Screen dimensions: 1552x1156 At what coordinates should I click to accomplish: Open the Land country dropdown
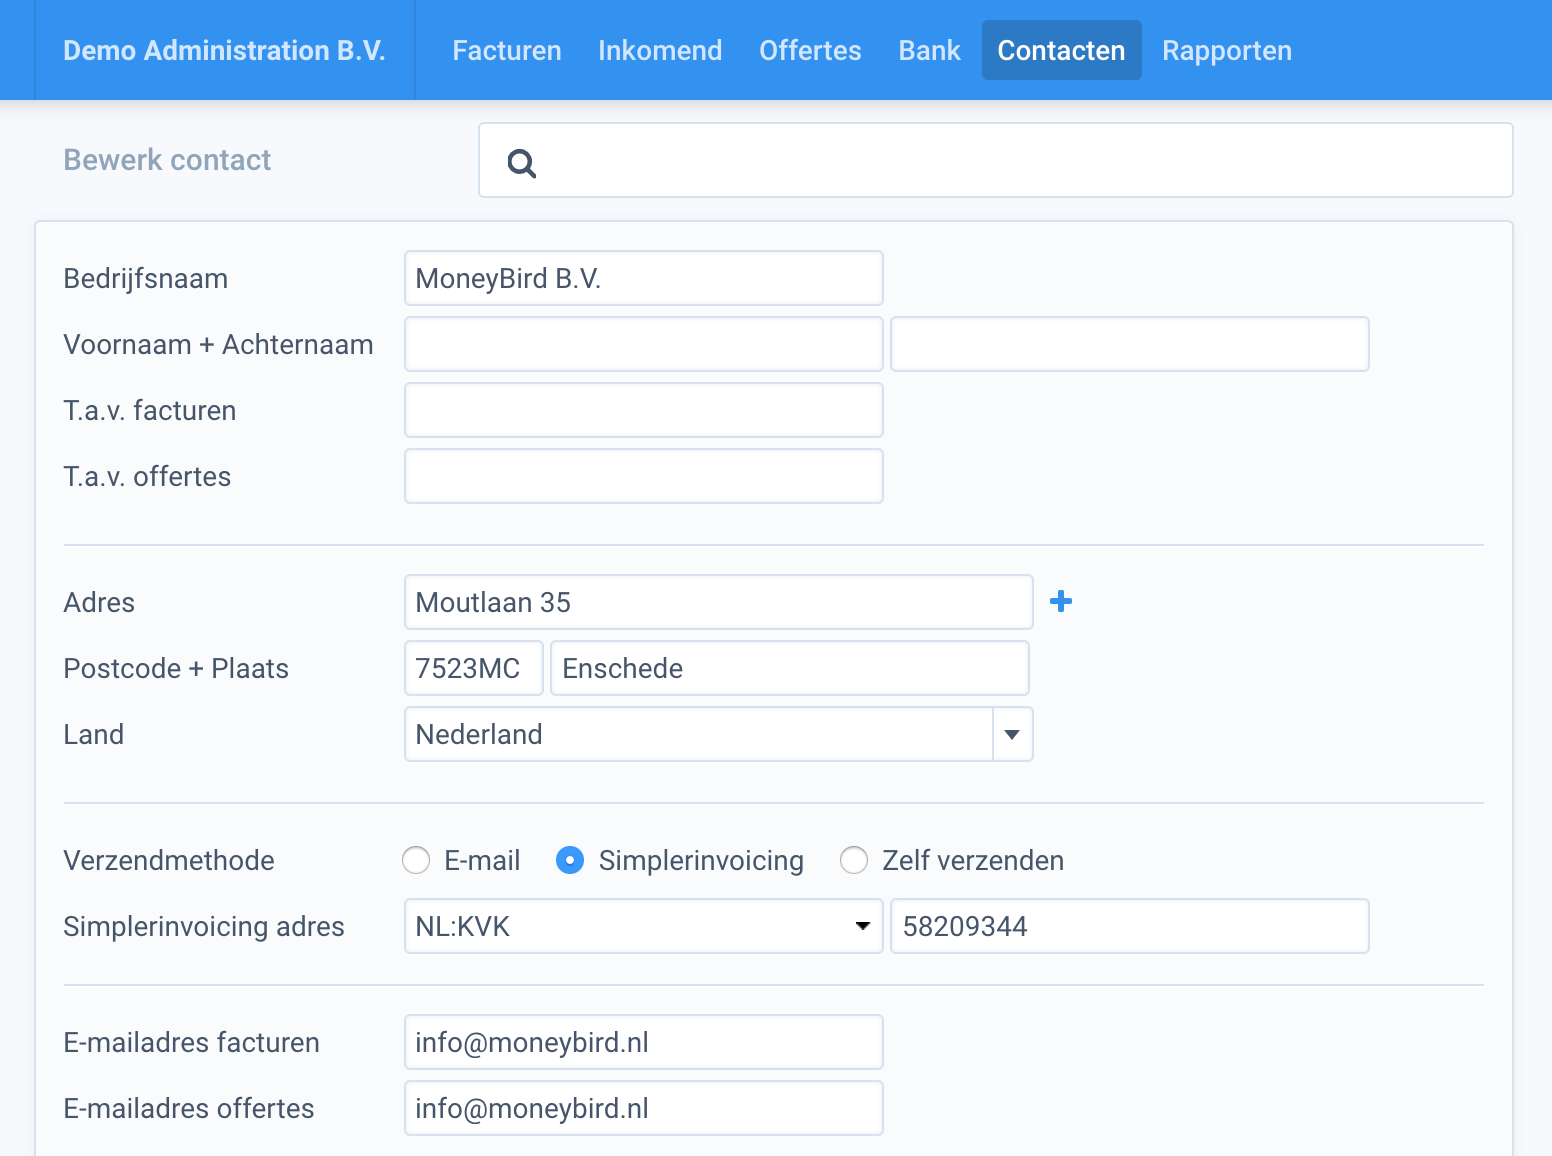coord(1012,734)
